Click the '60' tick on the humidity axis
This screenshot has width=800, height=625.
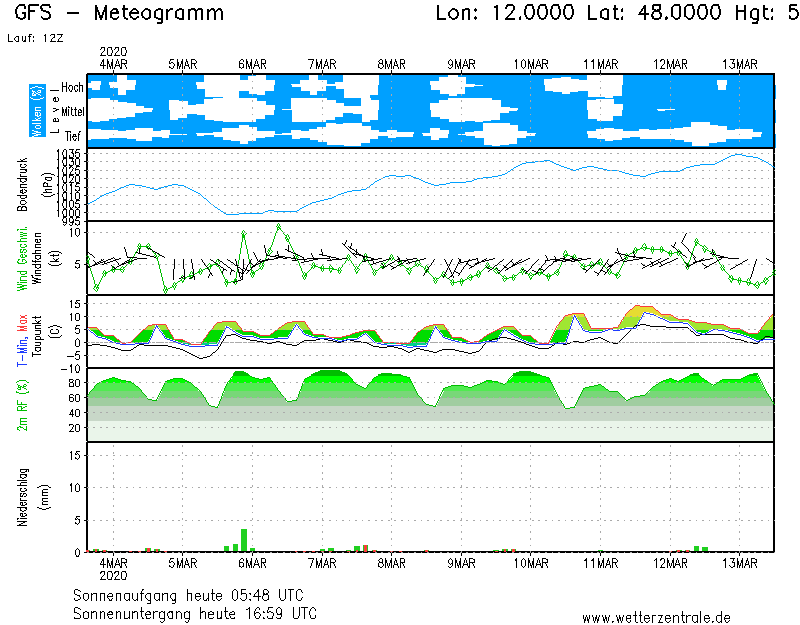74,398
